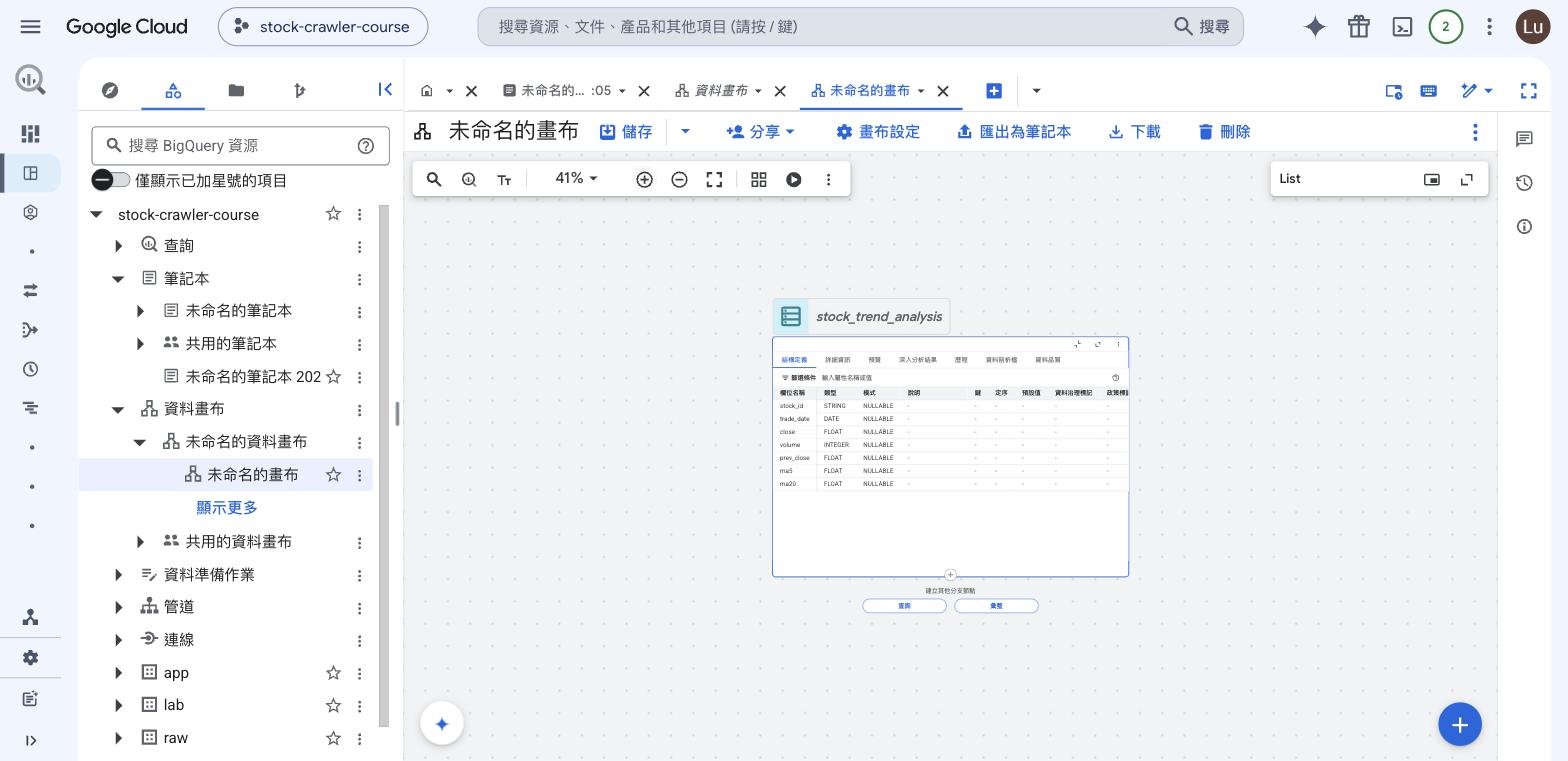The width and height of the screenshot is (1568, 761).
Task: Arrange nodes in grid layout icon
Action: 759,179
